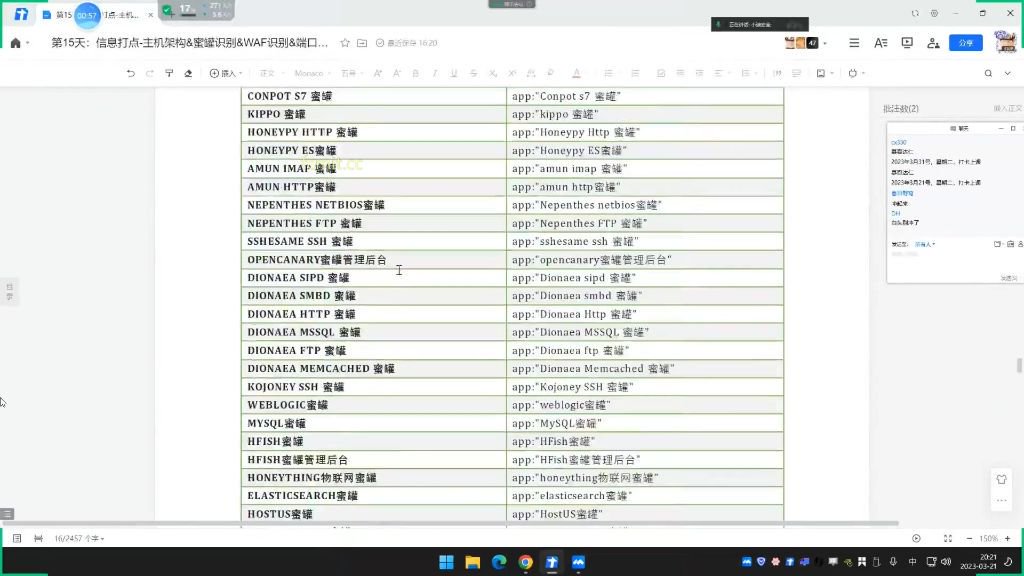
Task: Toggle subscript formatting
Action: (493, 73)
